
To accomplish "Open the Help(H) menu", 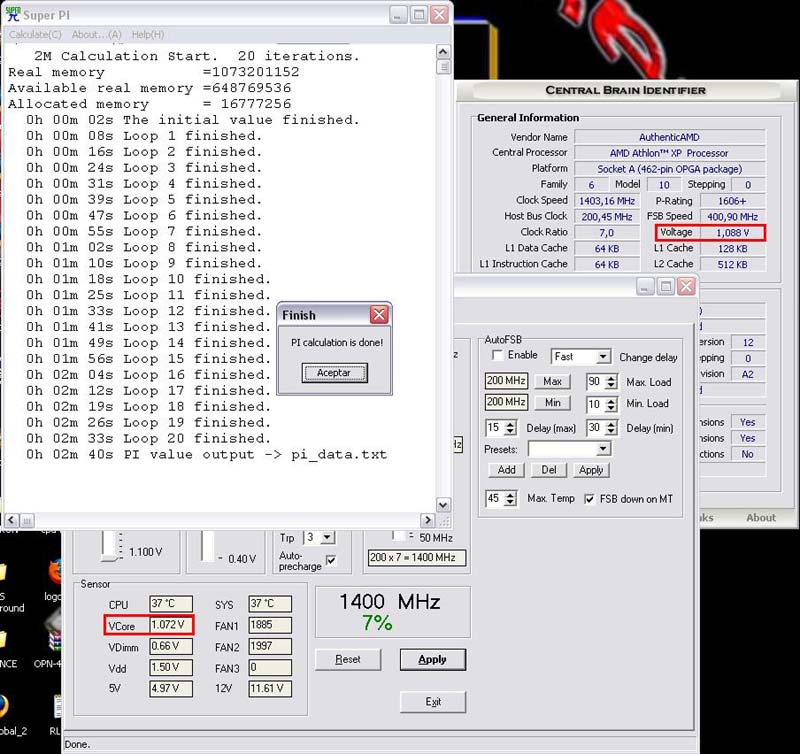I will (x=148, y=35).
